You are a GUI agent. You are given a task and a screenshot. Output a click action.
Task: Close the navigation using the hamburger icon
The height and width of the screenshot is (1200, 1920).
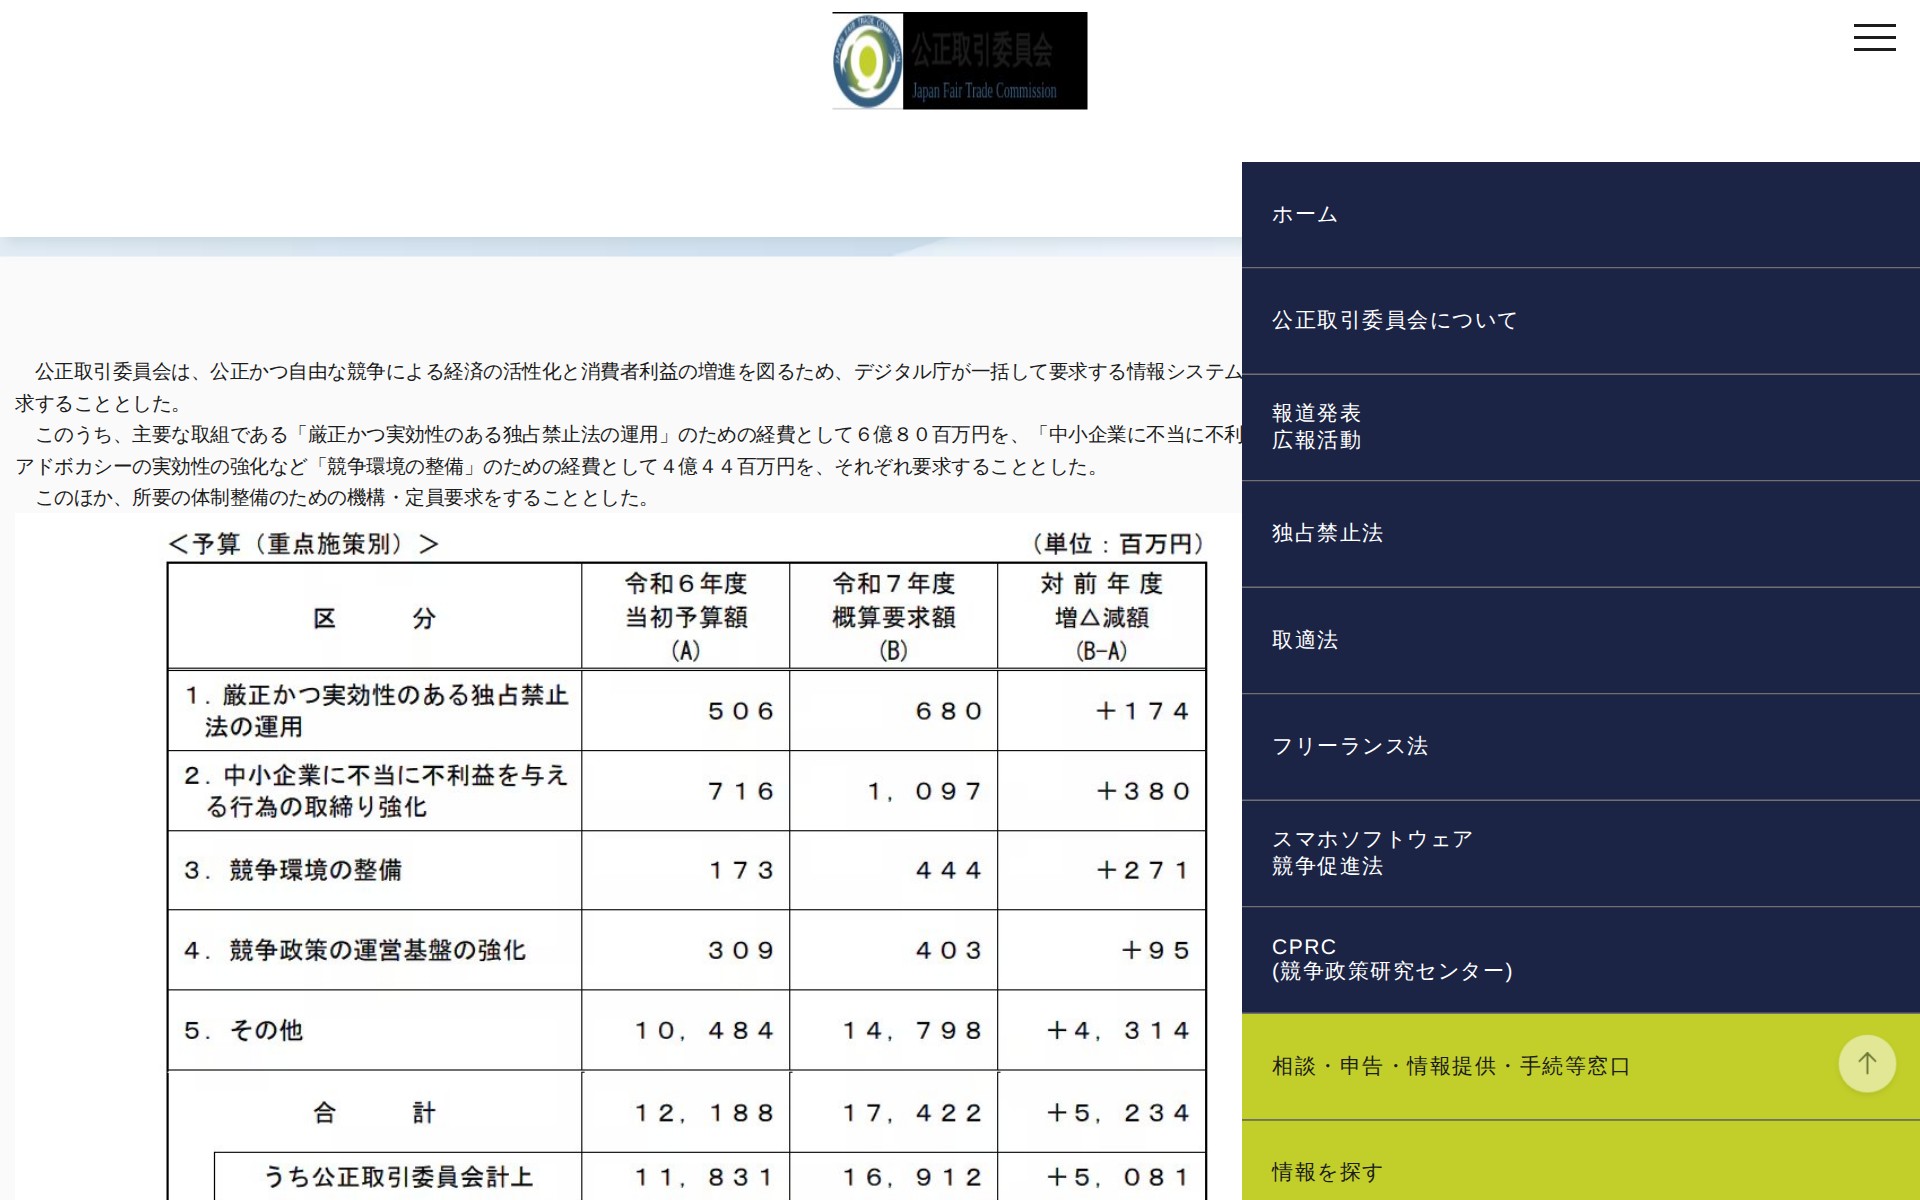[1875, 37]
